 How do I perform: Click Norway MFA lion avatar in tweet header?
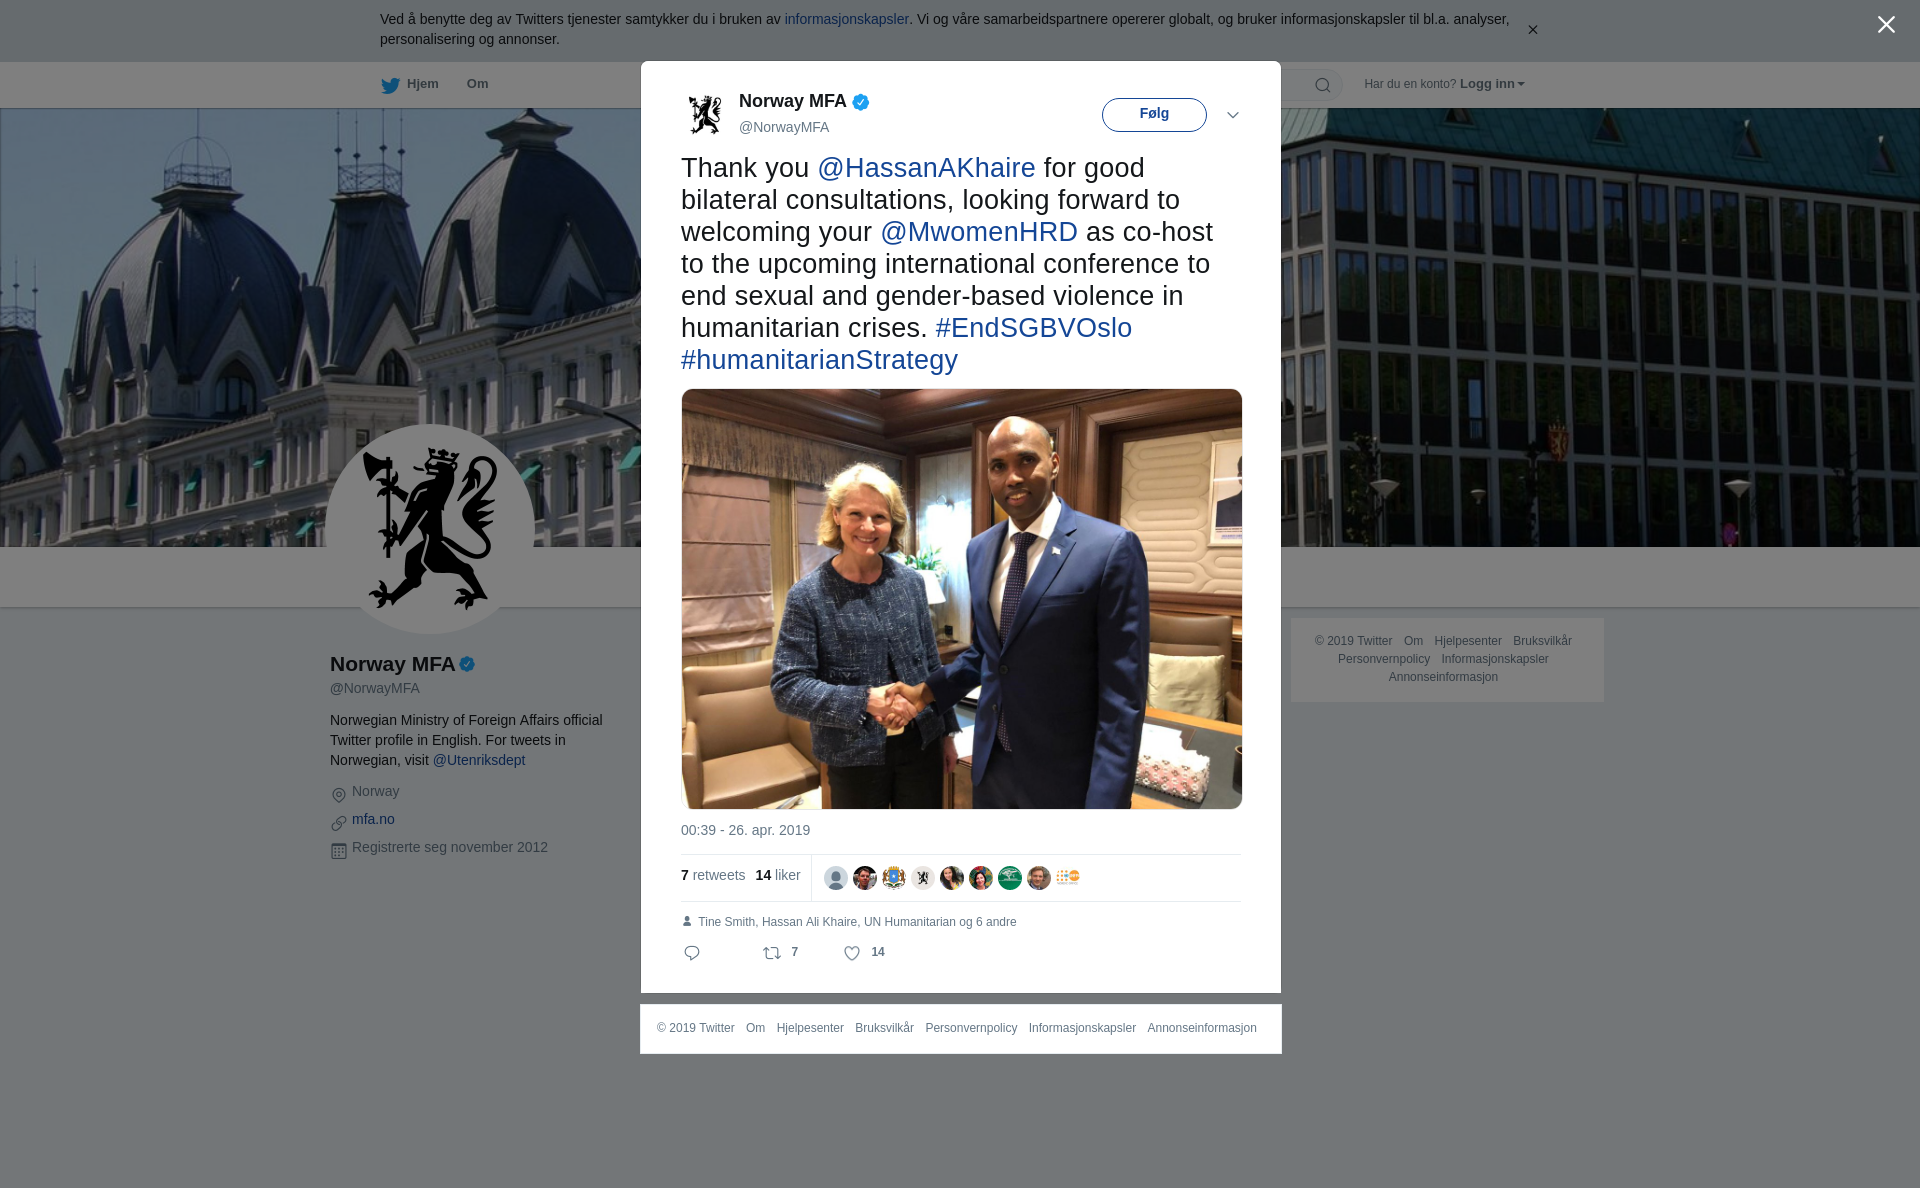pyautogui.click(x=705, y=114)
